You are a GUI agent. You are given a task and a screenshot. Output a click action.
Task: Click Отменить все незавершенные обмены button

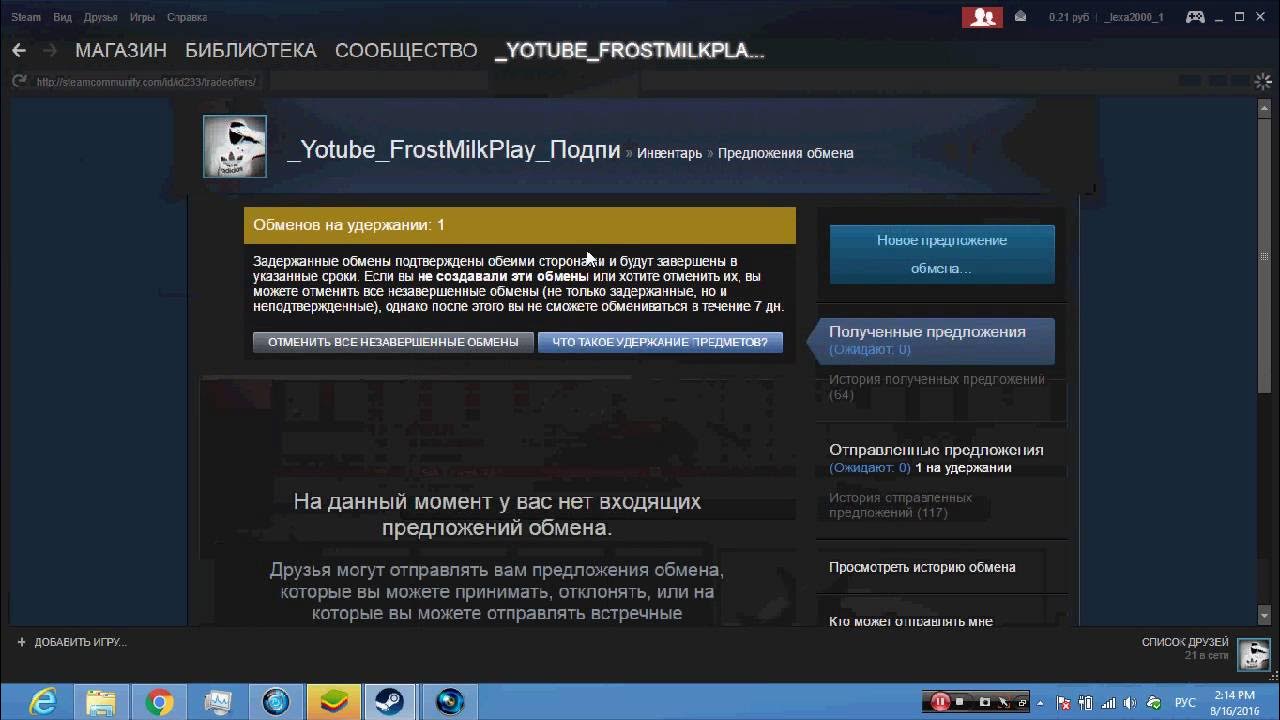pos(393,342)
